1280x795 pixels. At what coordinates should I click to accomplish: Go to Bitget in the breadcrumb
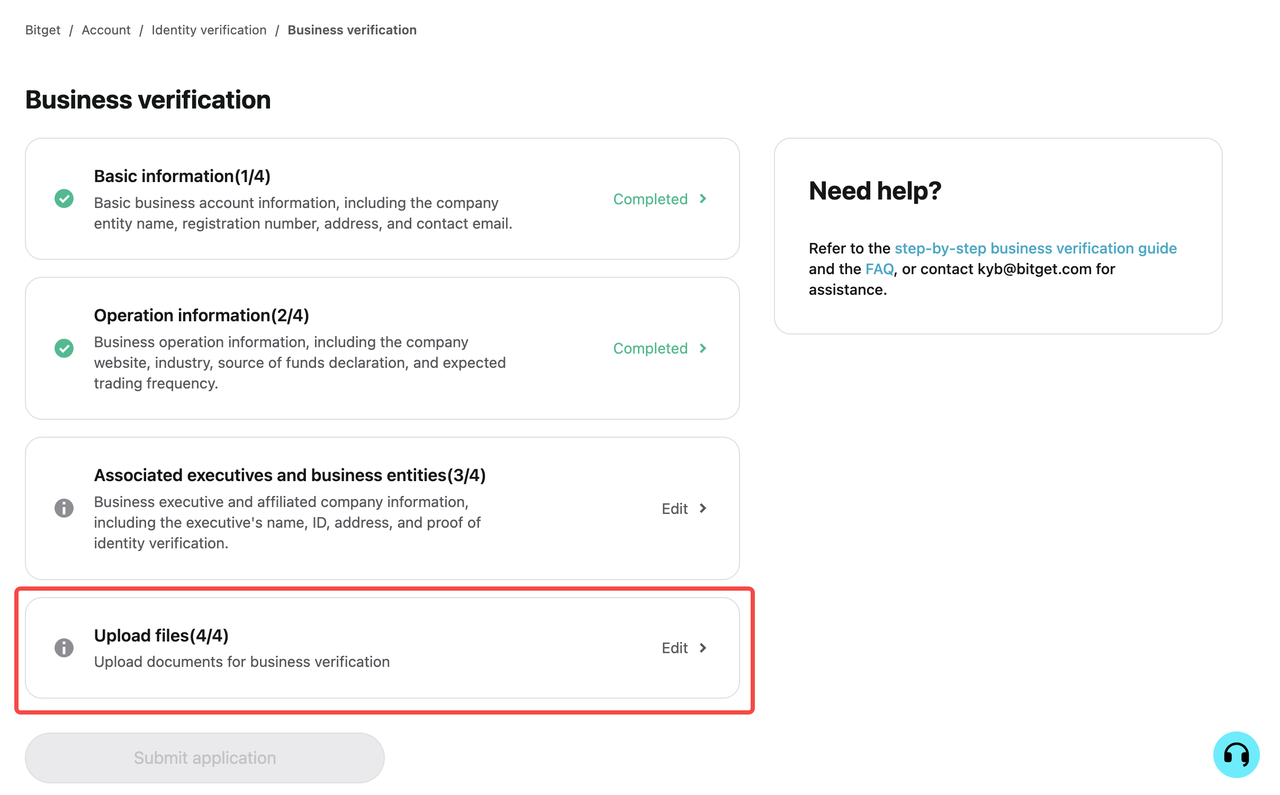click(x=43, y=30)
